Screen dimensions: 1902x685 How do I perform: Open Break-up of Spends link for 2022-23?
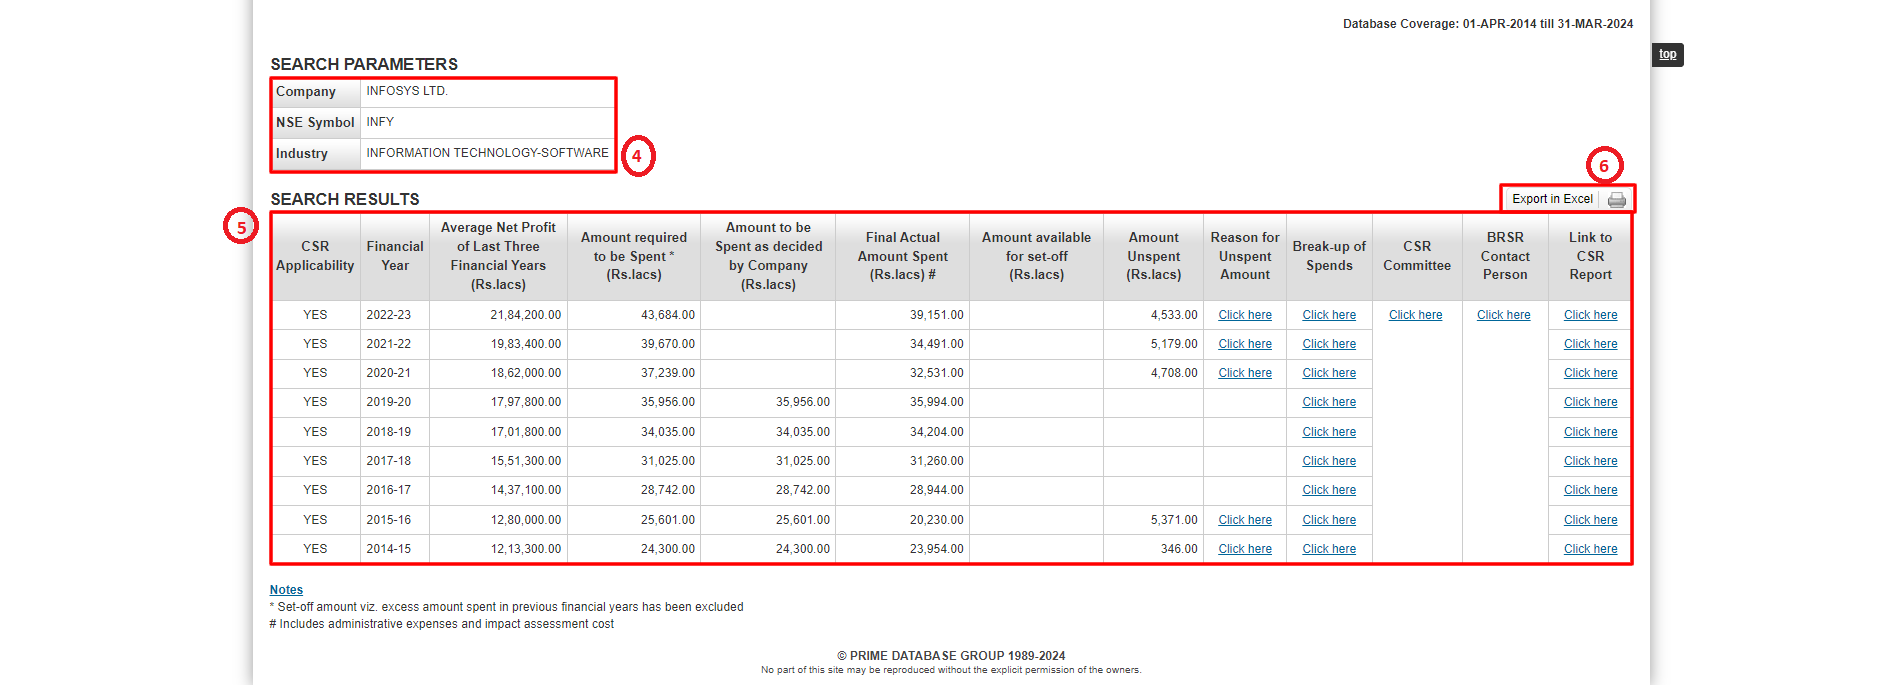[x=1329, y=315]
